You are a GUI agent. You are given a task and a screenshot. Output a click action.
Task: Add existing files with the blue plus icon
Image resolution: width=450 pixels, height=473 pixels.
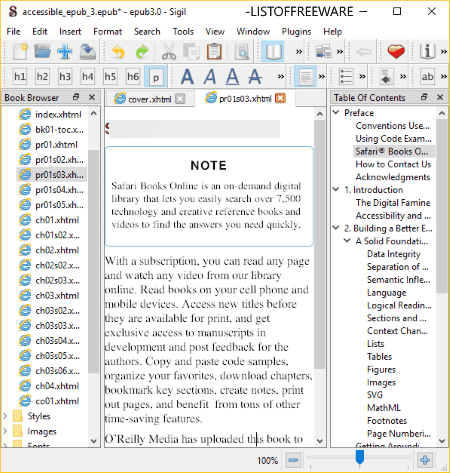click(x=65, y=52)
